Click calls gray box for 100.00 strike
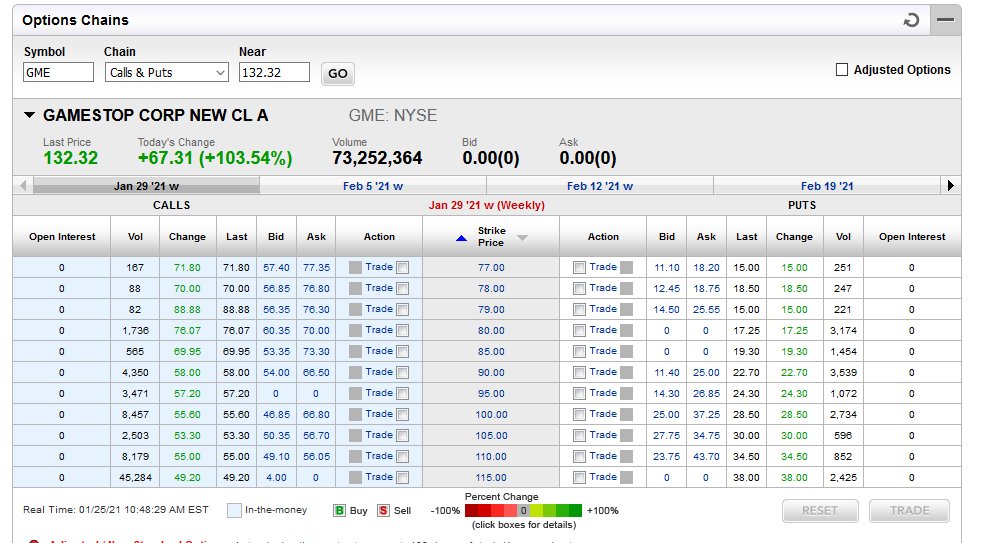 click(356, 415)
